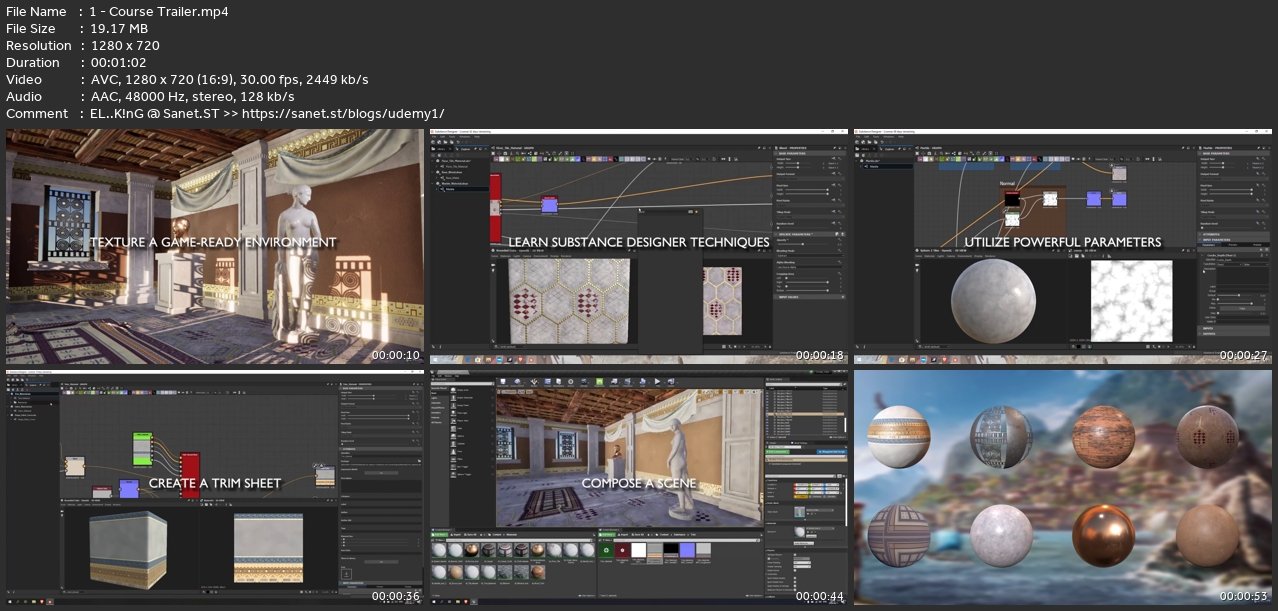Image resolution: width=1278 pixels, height=611 pixels.
Task: Click the dark metal panel sphere in the 00:00:53 frame
Action: (x=1003, y=436)
